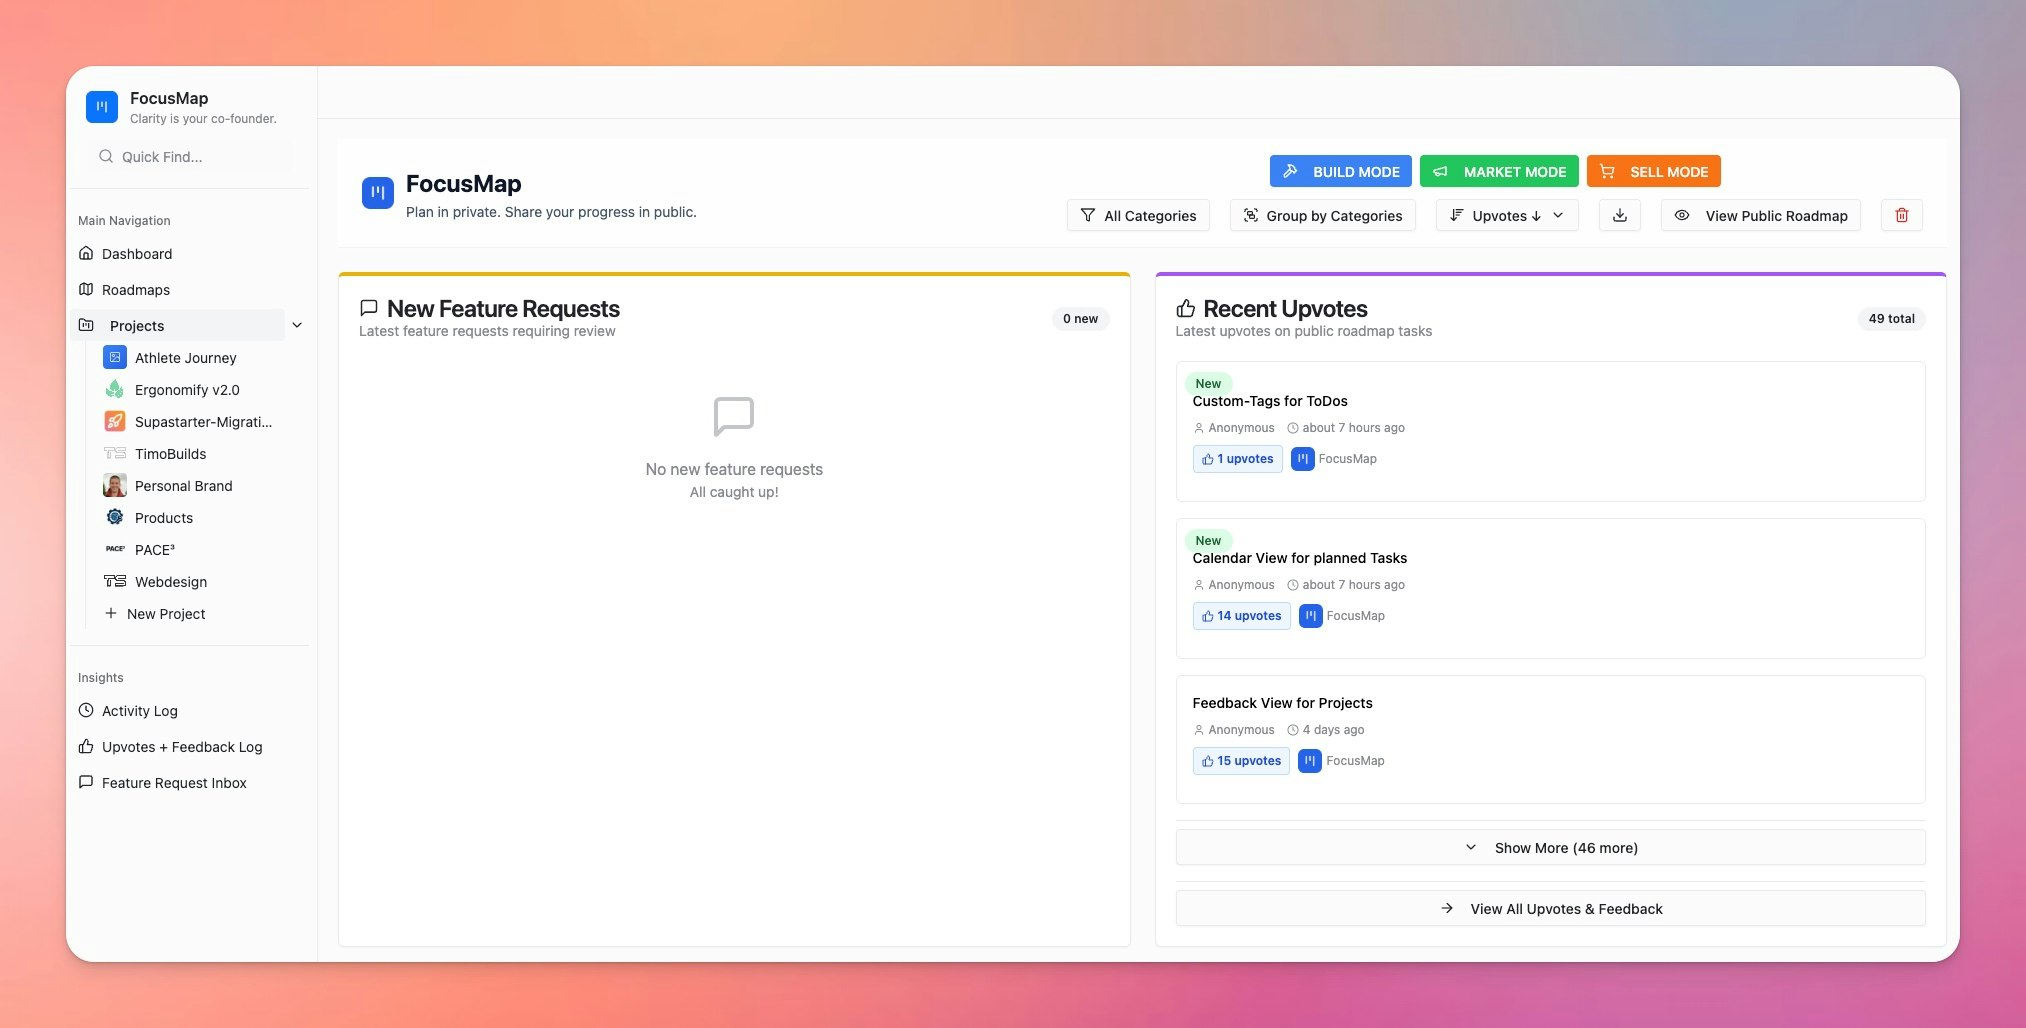Open the Upvotes sort dropdown
This screenshot has width=2026, height=1028.
click(1506, 215)
